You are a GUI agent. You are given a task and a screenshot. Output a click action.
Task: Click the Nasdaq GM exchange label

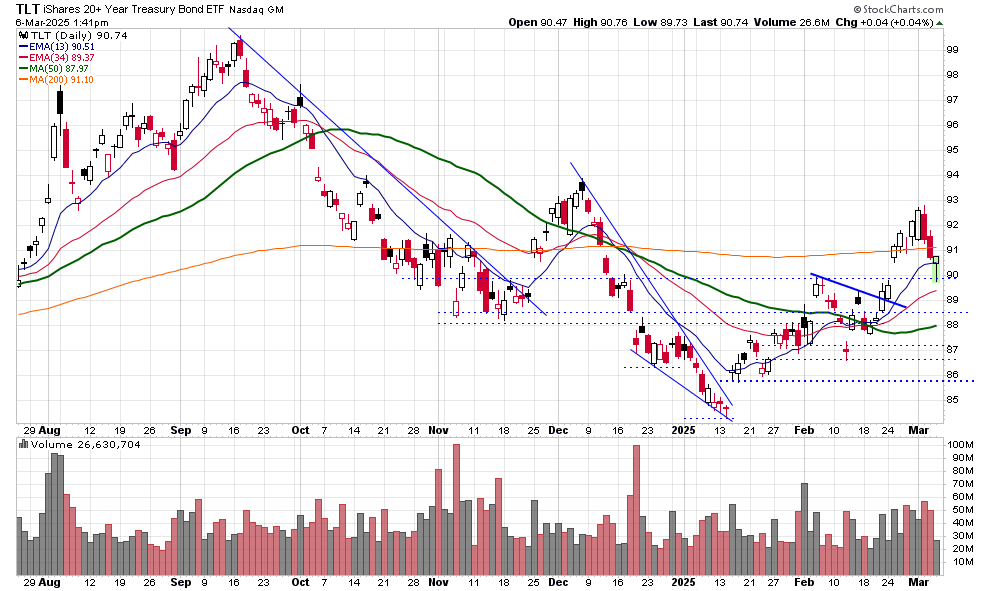[256, 10]
